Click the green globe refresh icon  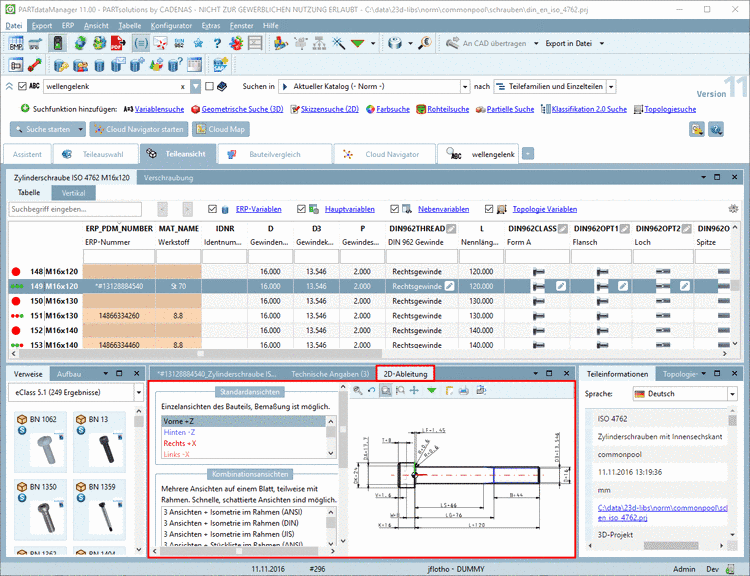click(x=80, y=44)
